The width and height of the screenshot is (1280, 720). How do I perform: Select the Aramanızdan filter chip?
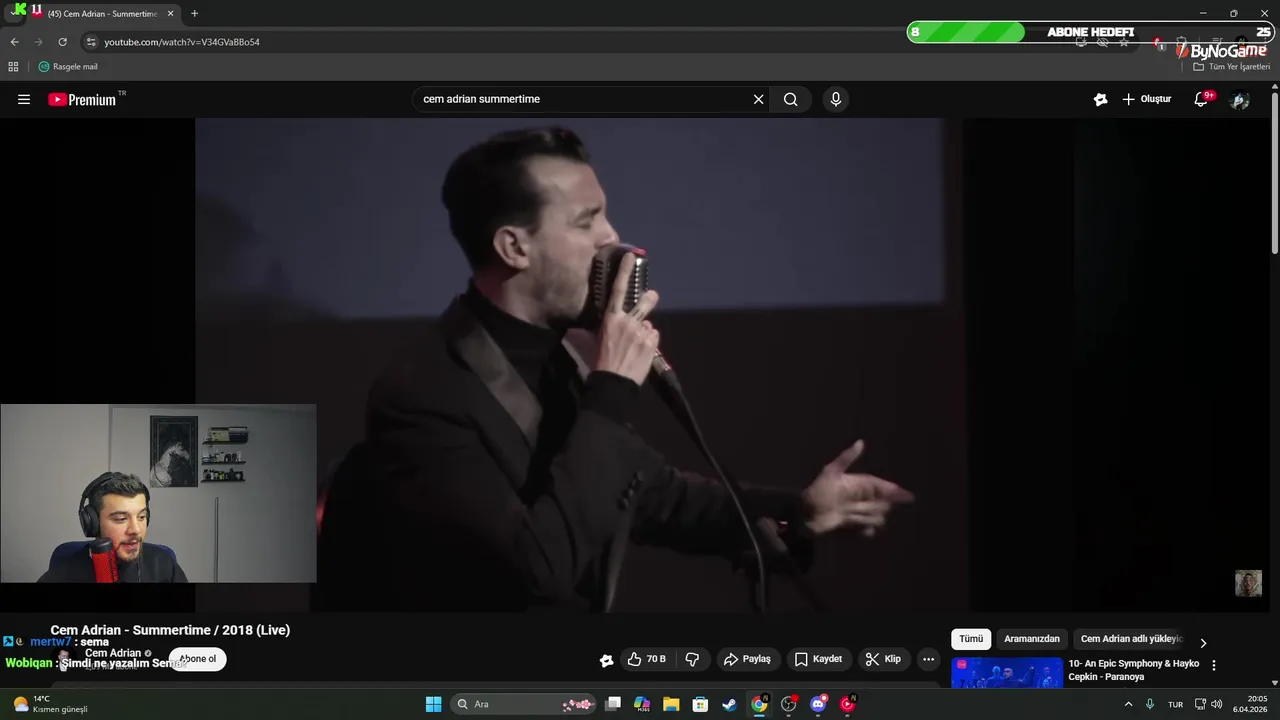coord(1031,639)
